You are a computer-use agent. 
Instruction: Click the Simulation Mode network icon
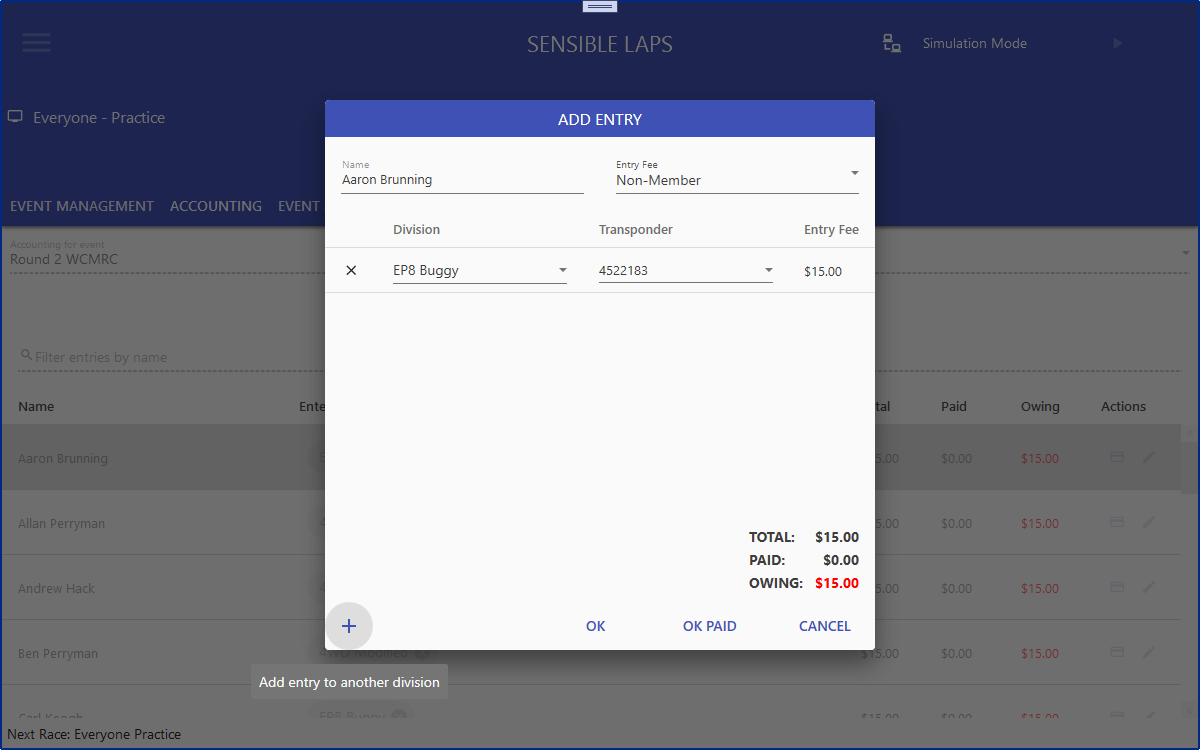(891, 43)
